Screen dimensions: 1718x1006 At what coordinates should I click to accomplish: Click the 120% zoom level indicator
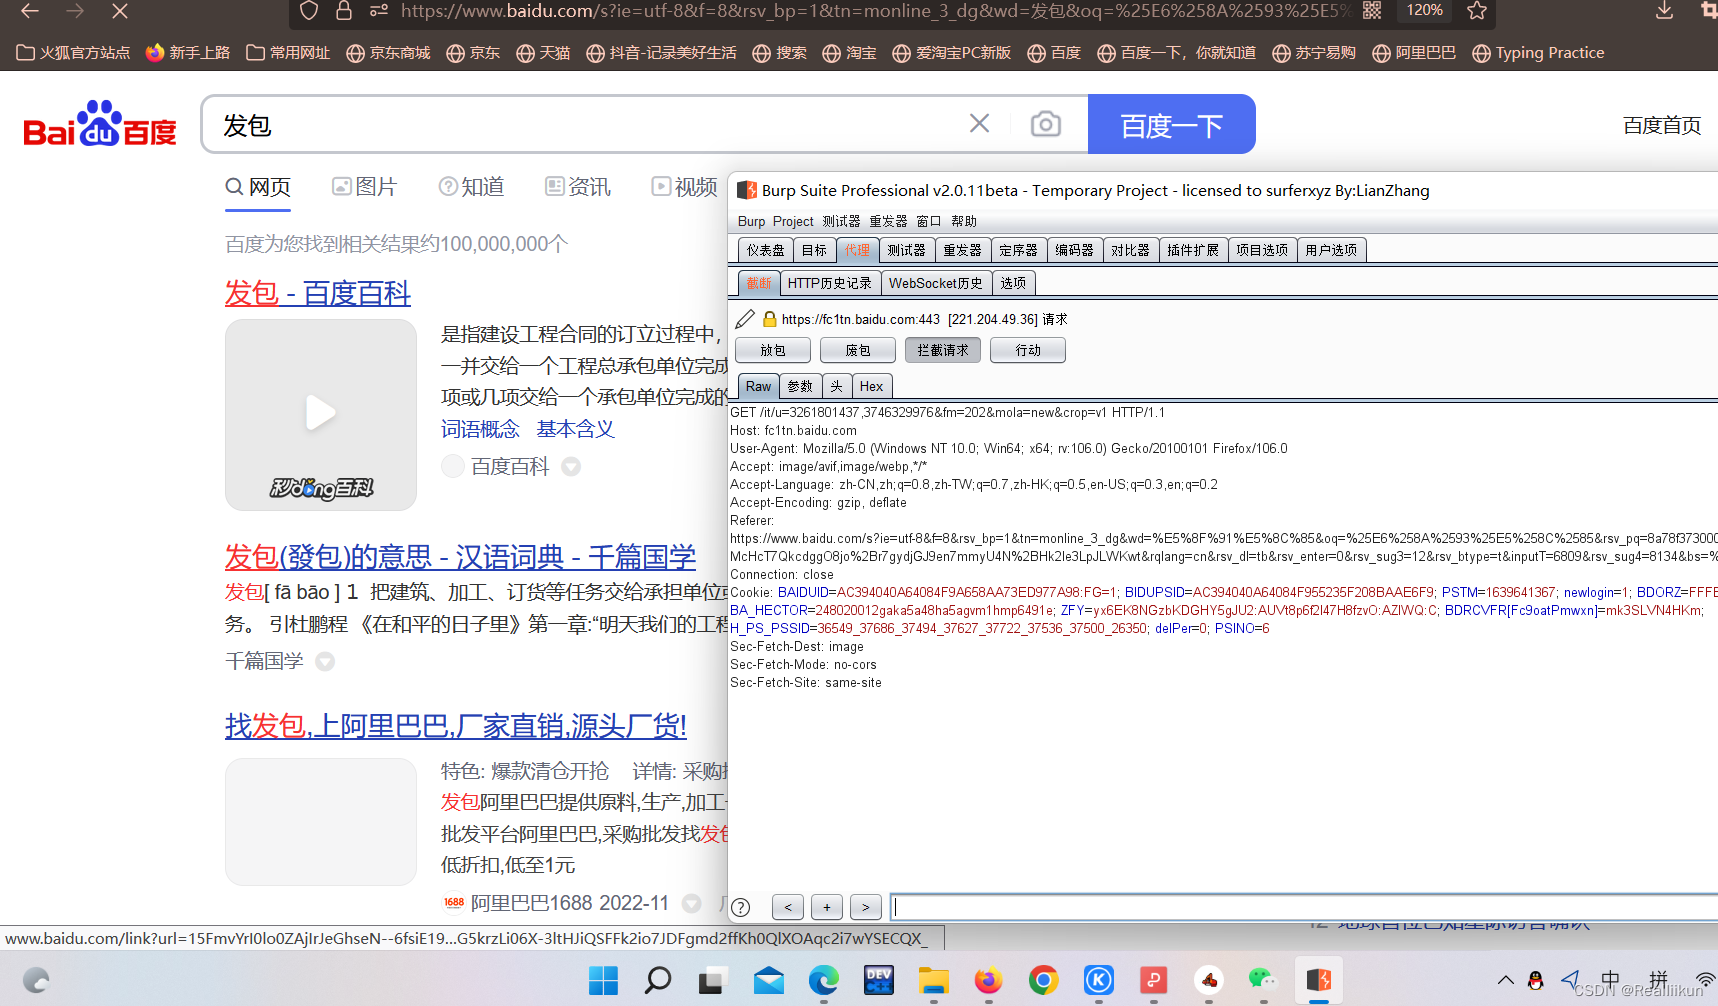[1424, 10]
